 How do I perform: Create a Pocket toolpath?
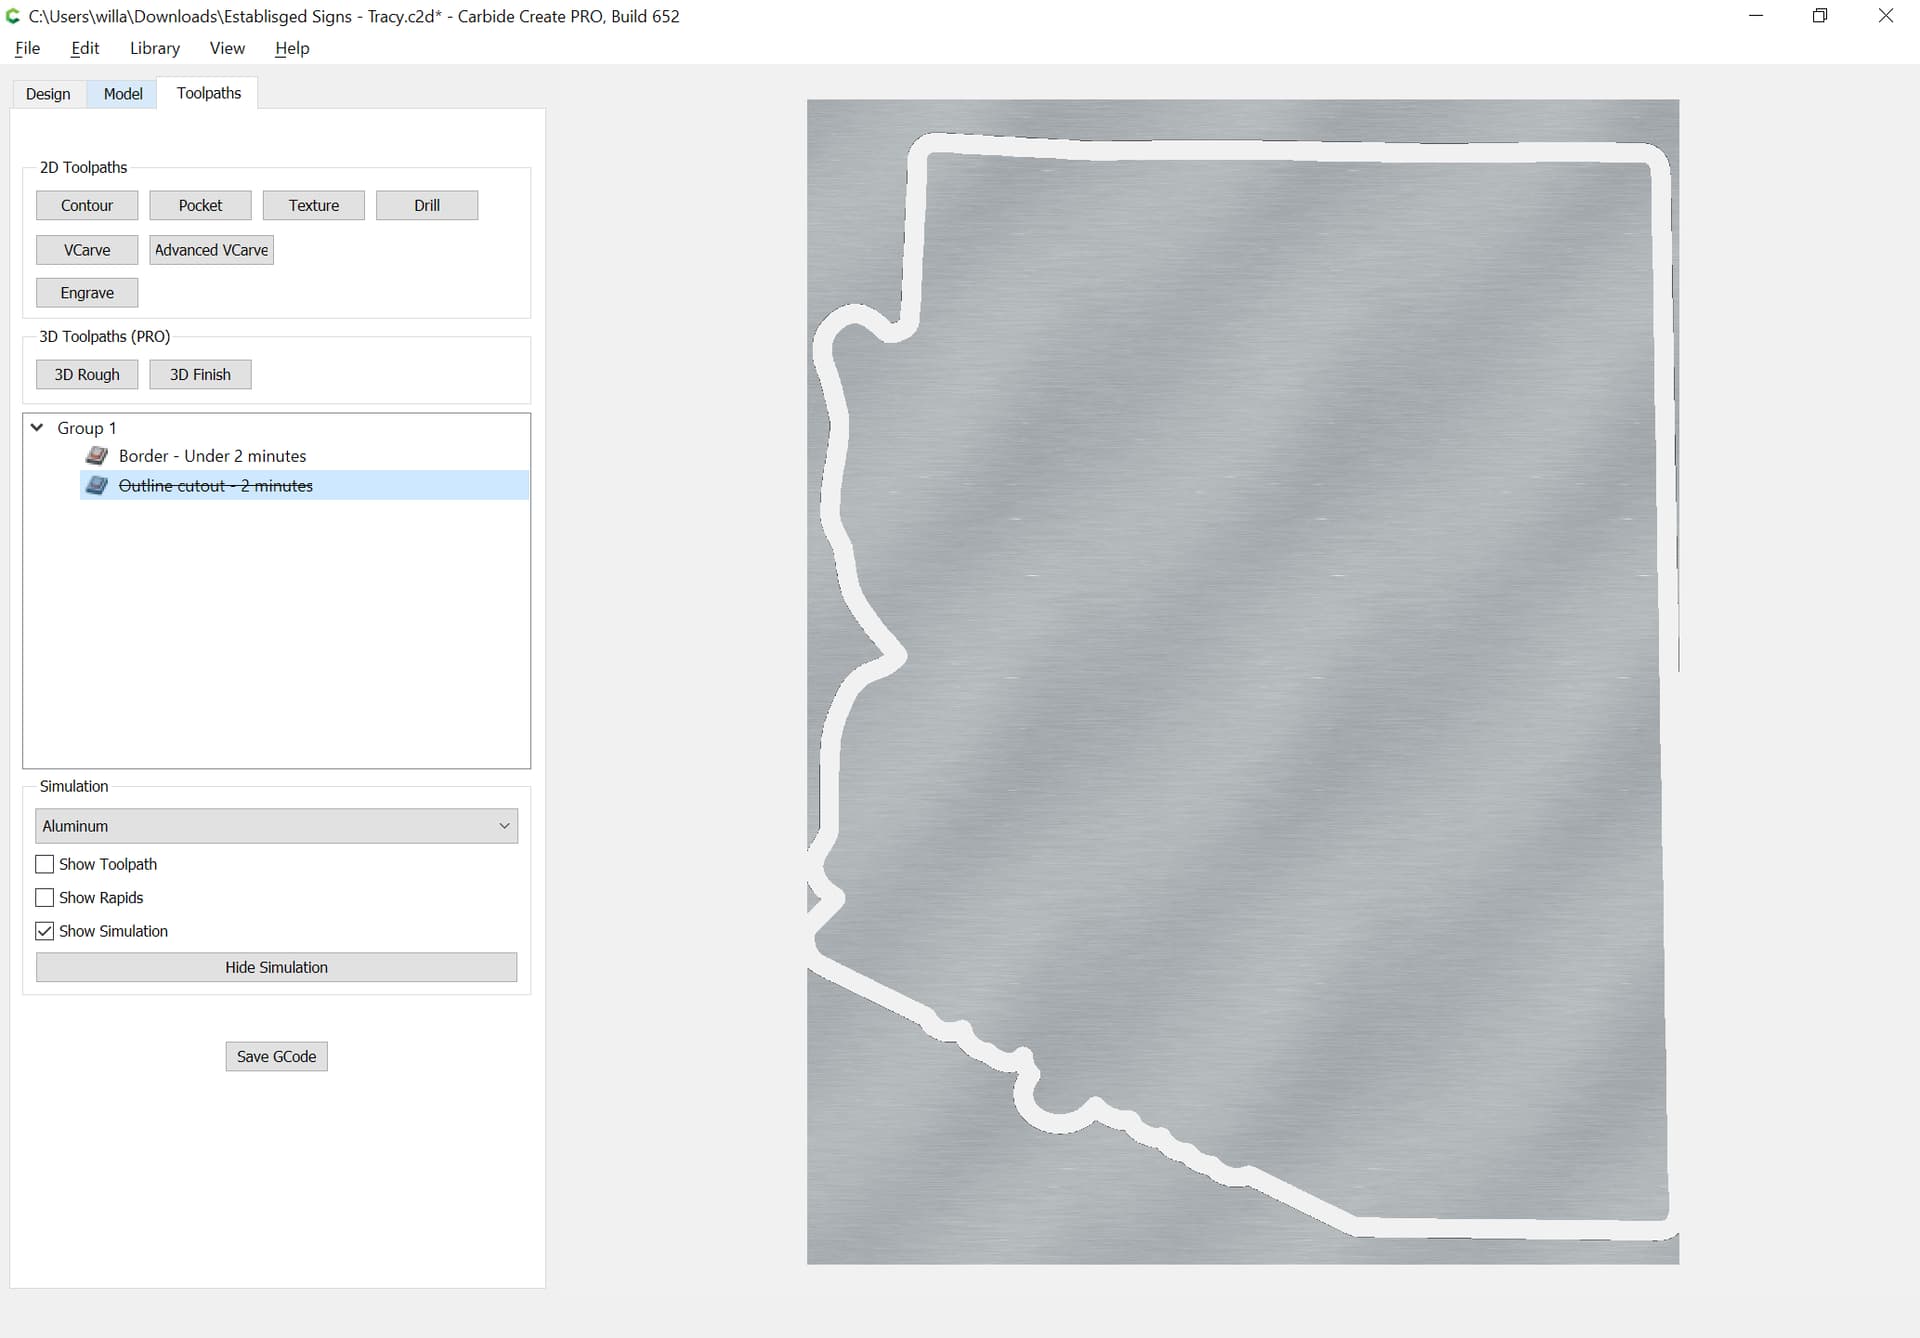(200, 205)
